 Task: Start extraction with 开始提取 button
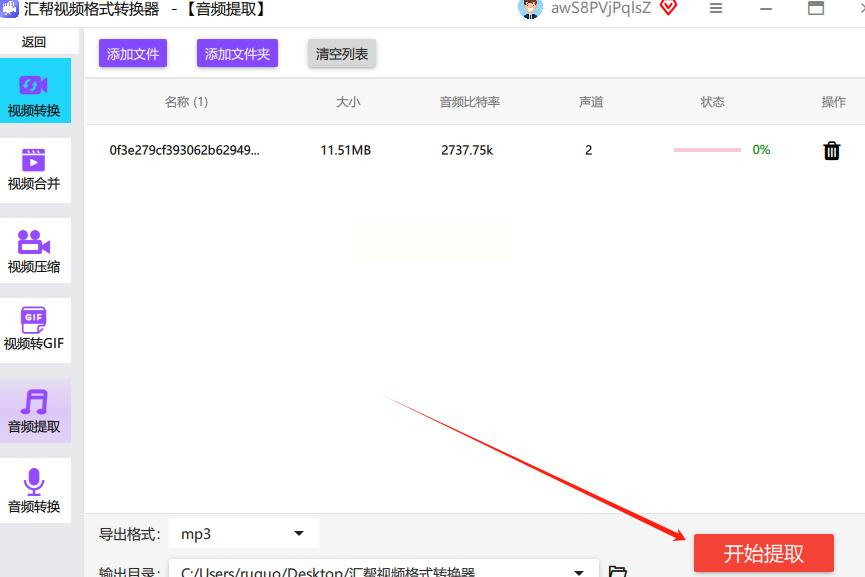[763, 553]
